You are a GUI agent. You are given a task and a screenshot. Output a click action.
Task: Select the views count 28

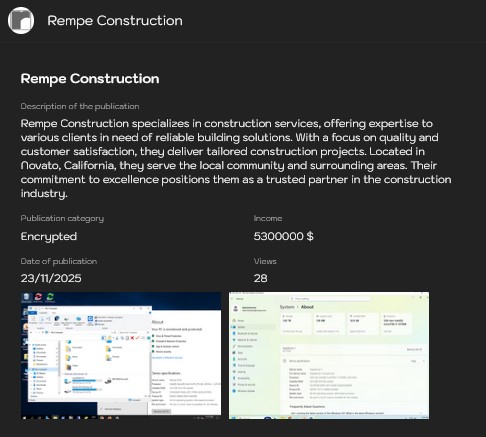click(x=260, y=278)
